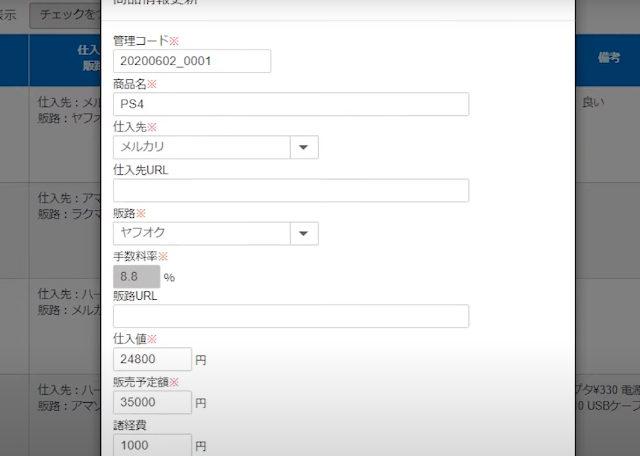Viewport: 640px width, 456px height.
Task: Click the 手数料率 field showing 8.8
Action: [x=137, y=276]
